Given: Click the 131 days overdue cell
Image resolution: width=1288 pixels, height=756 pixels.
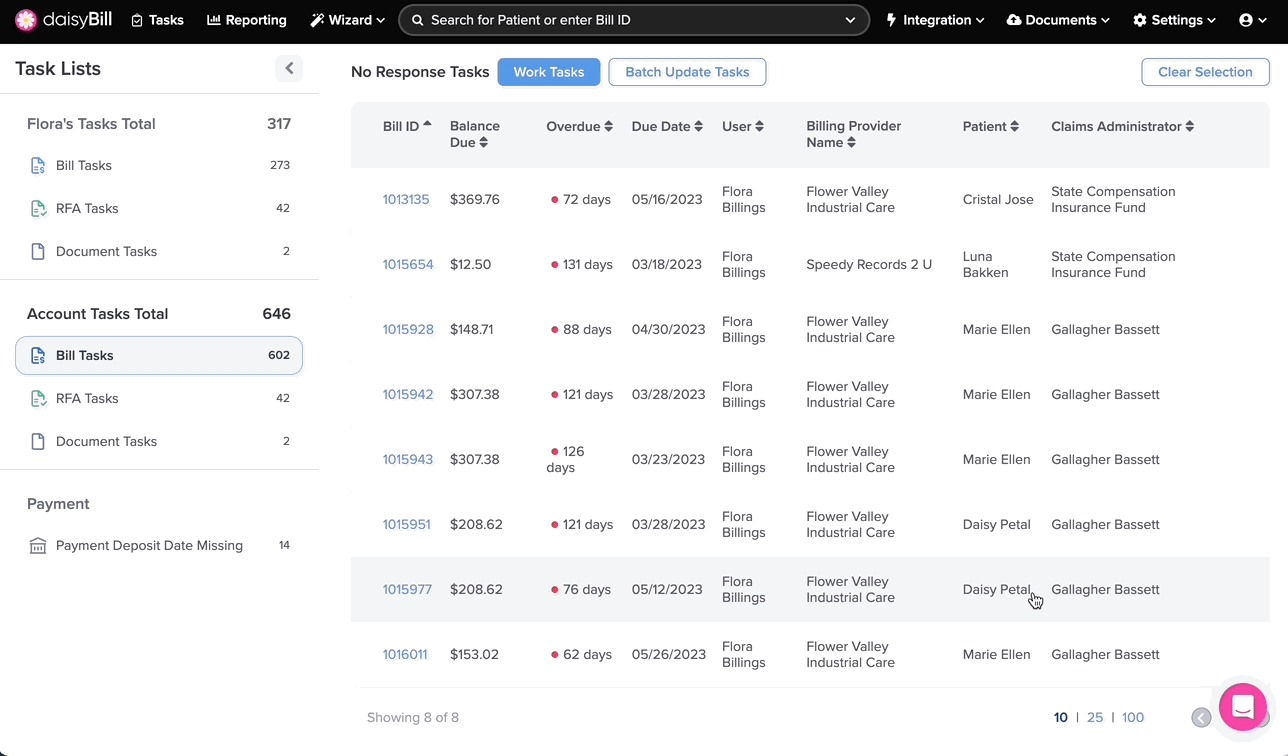Looking at the screenshot, I should pos(582,265).
